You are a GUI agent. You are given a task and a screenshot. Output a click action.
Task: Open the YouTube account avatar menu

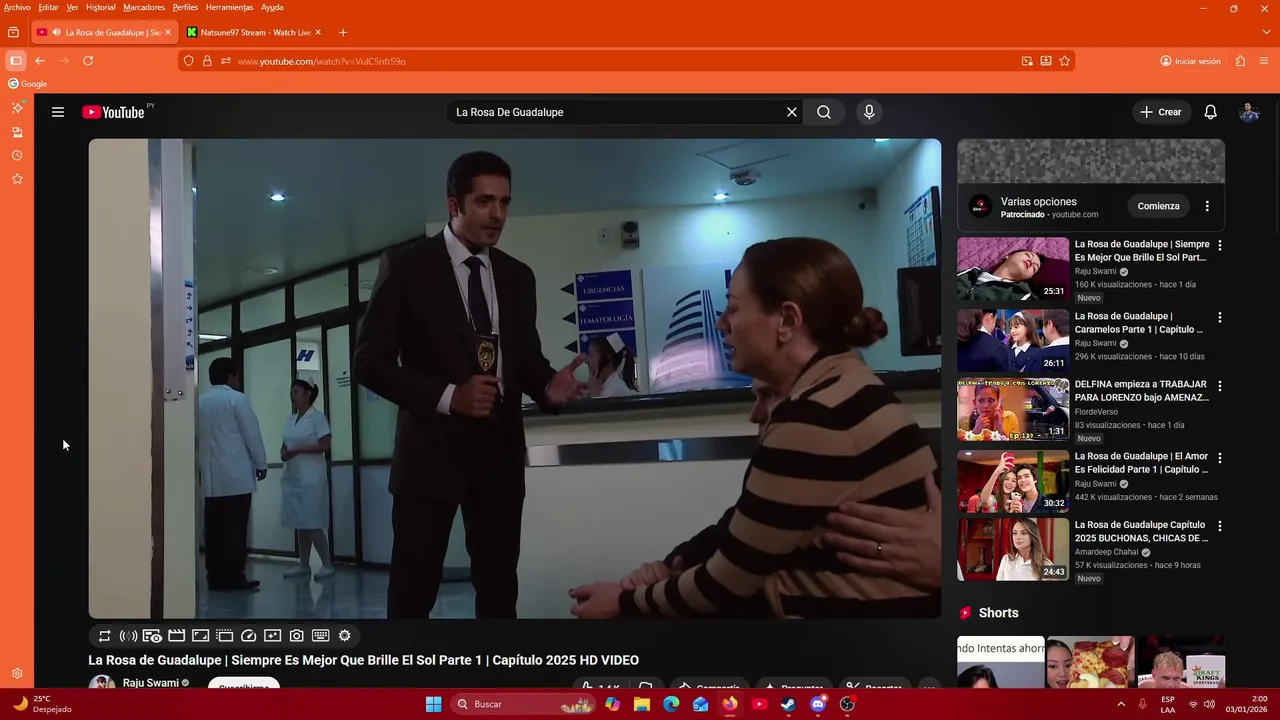(x=1249, y=112)
